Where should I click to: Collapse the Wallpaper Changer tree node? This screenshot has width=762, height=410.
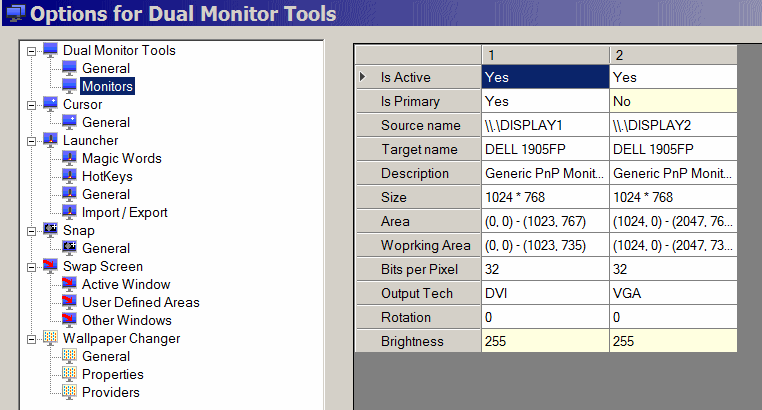coord(33,338)
